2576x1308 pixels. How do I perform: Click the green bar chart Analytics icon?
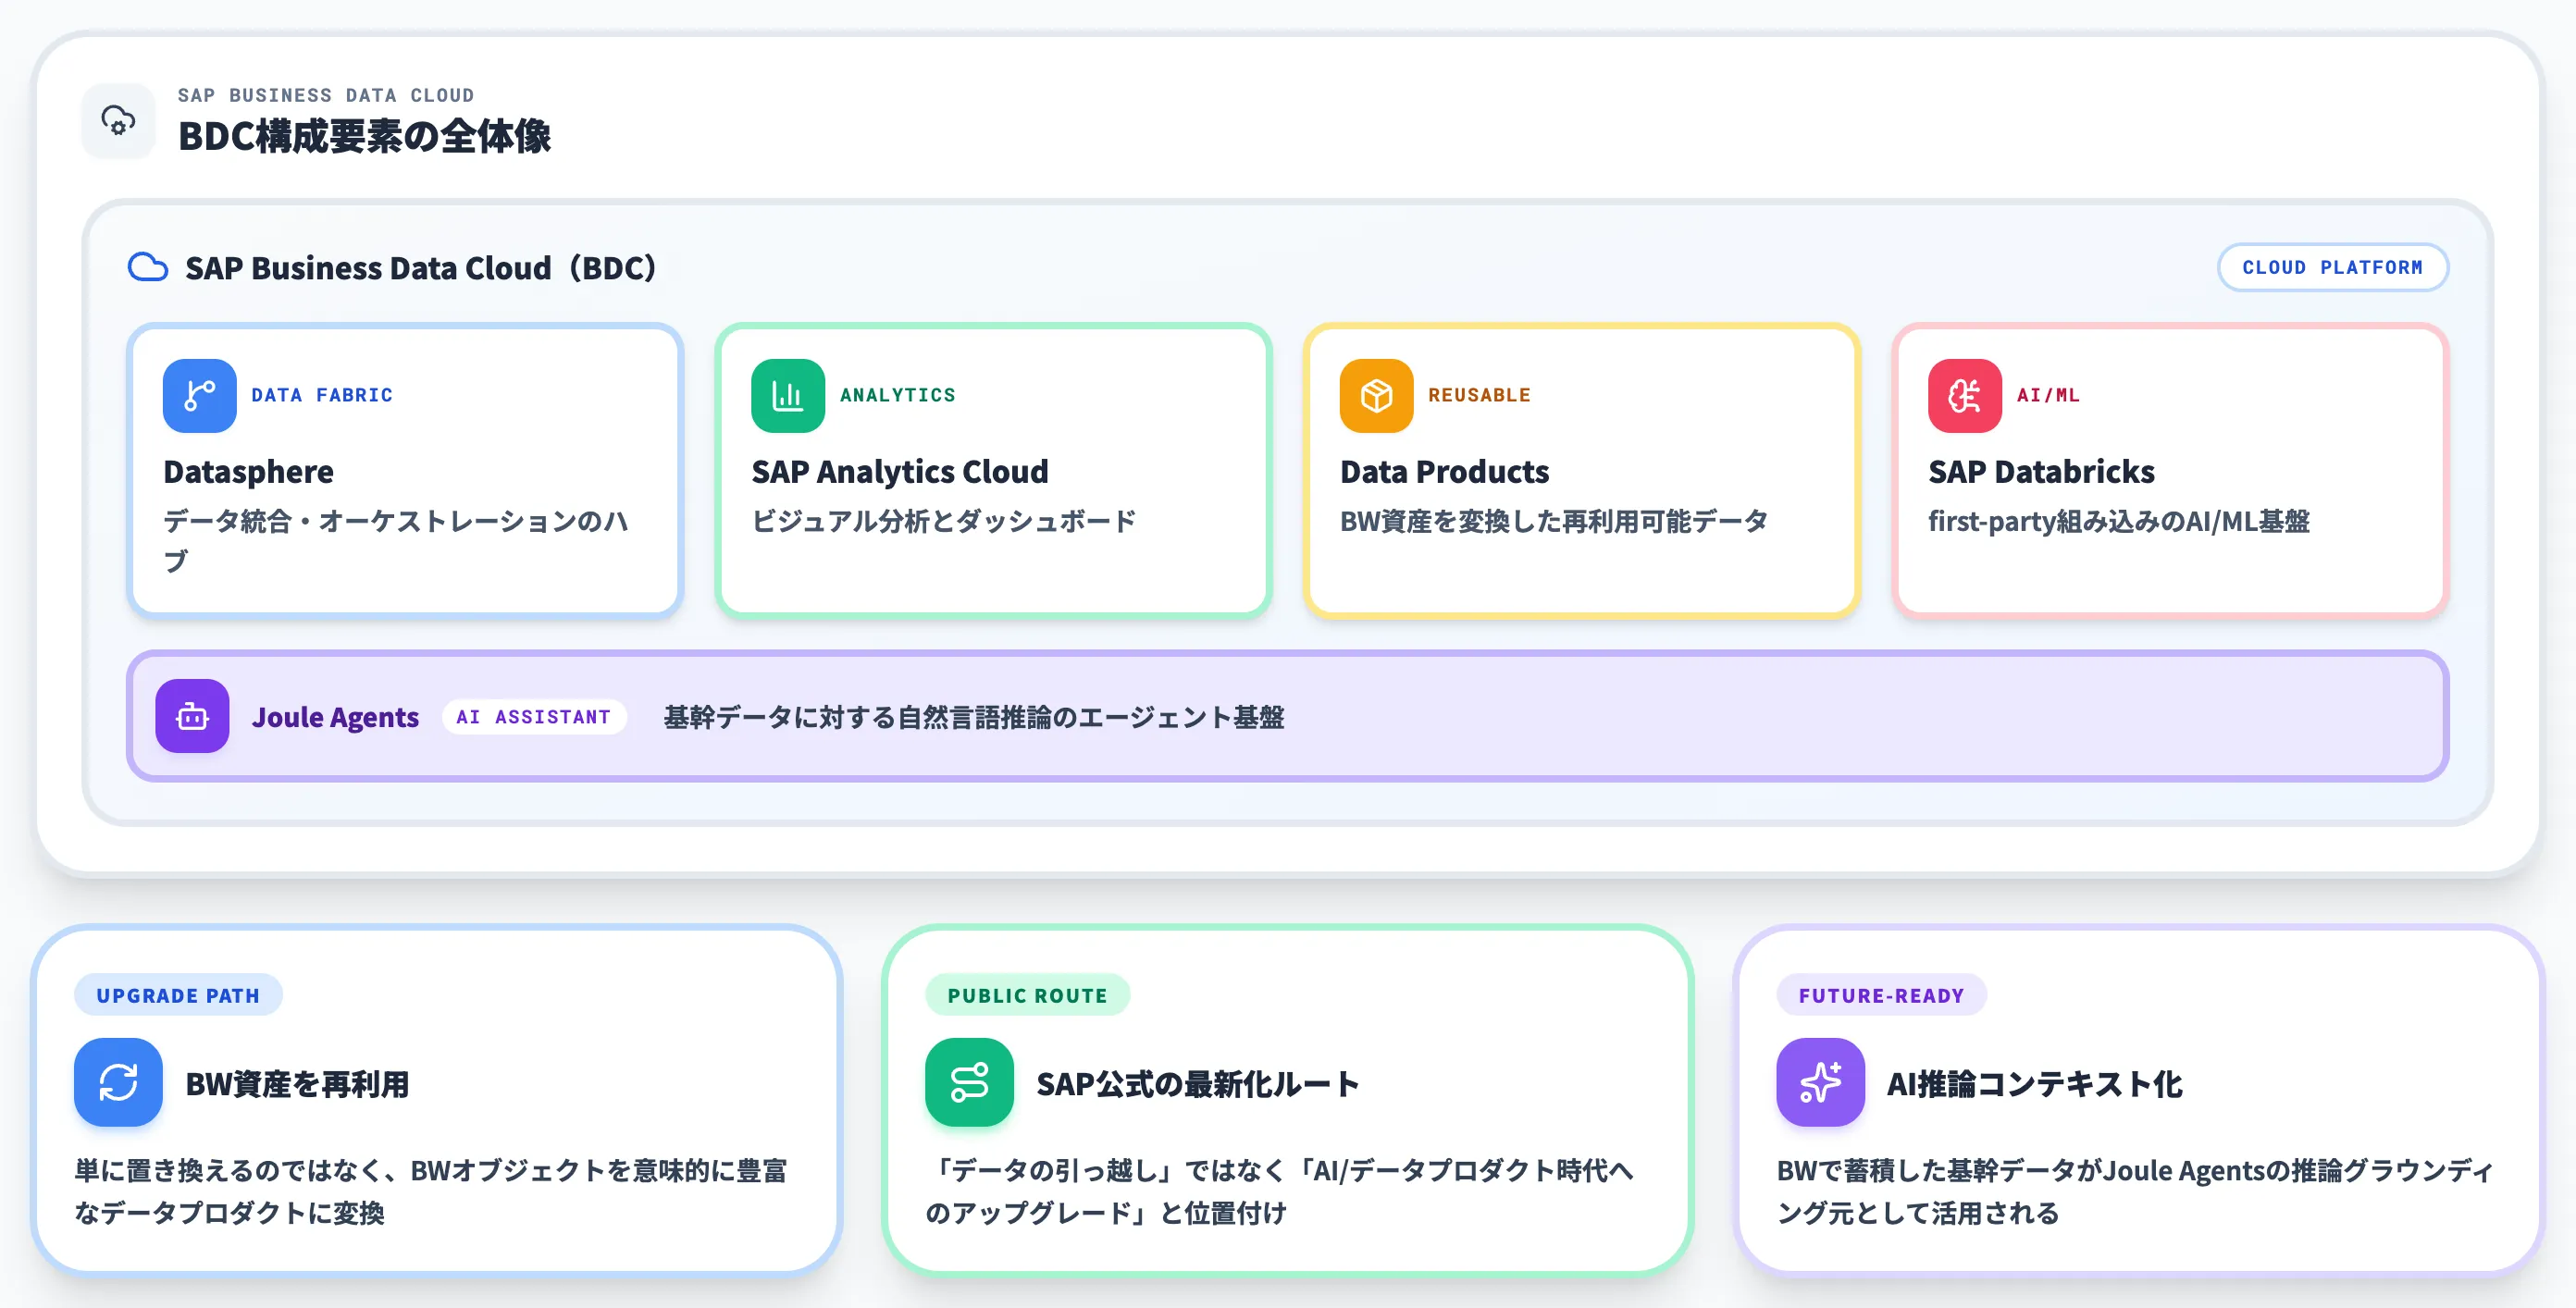(x=787, y=395)
